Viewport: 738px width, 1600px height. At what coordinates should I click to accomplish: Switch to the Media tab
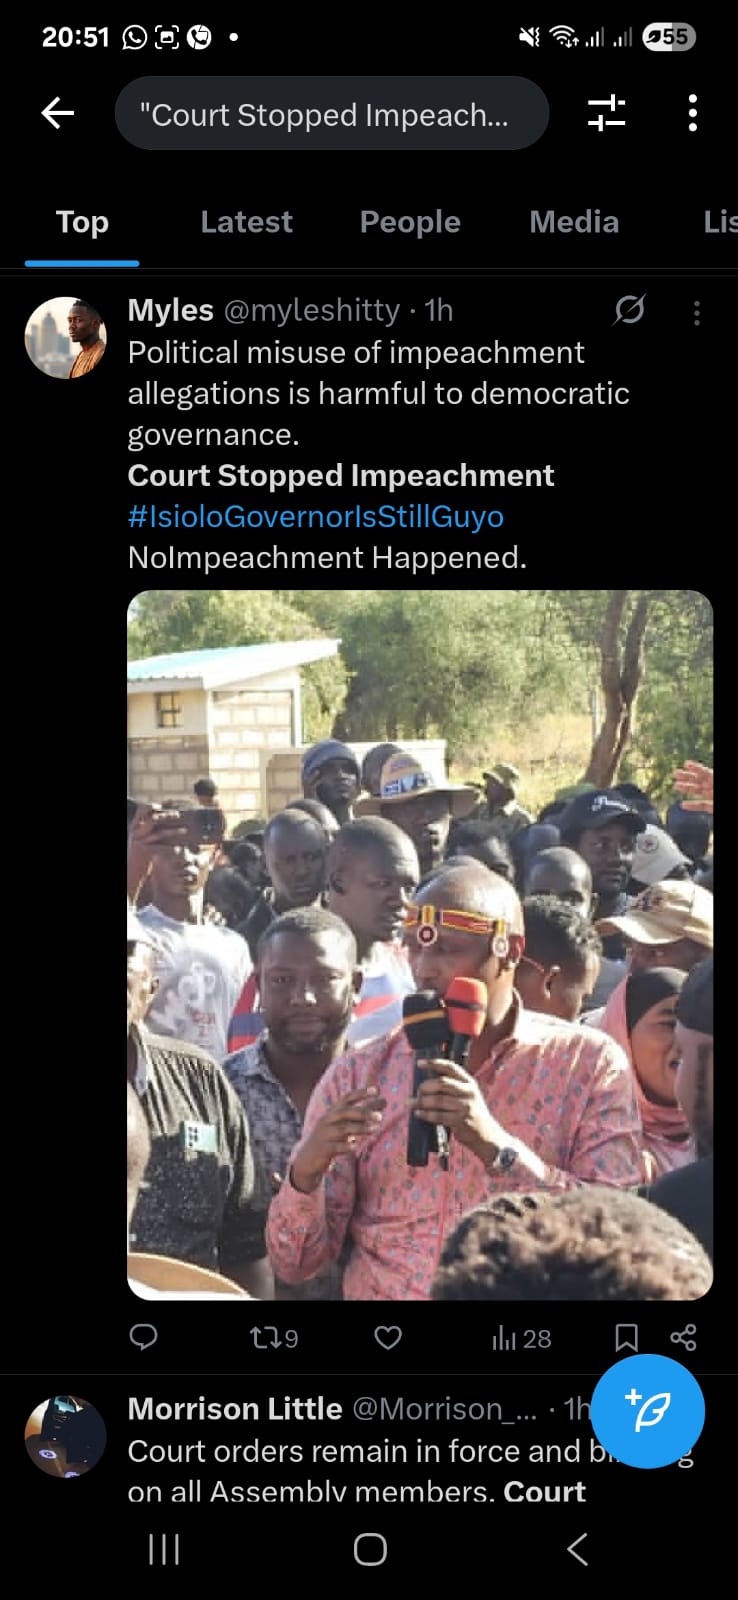pos(574,222)
